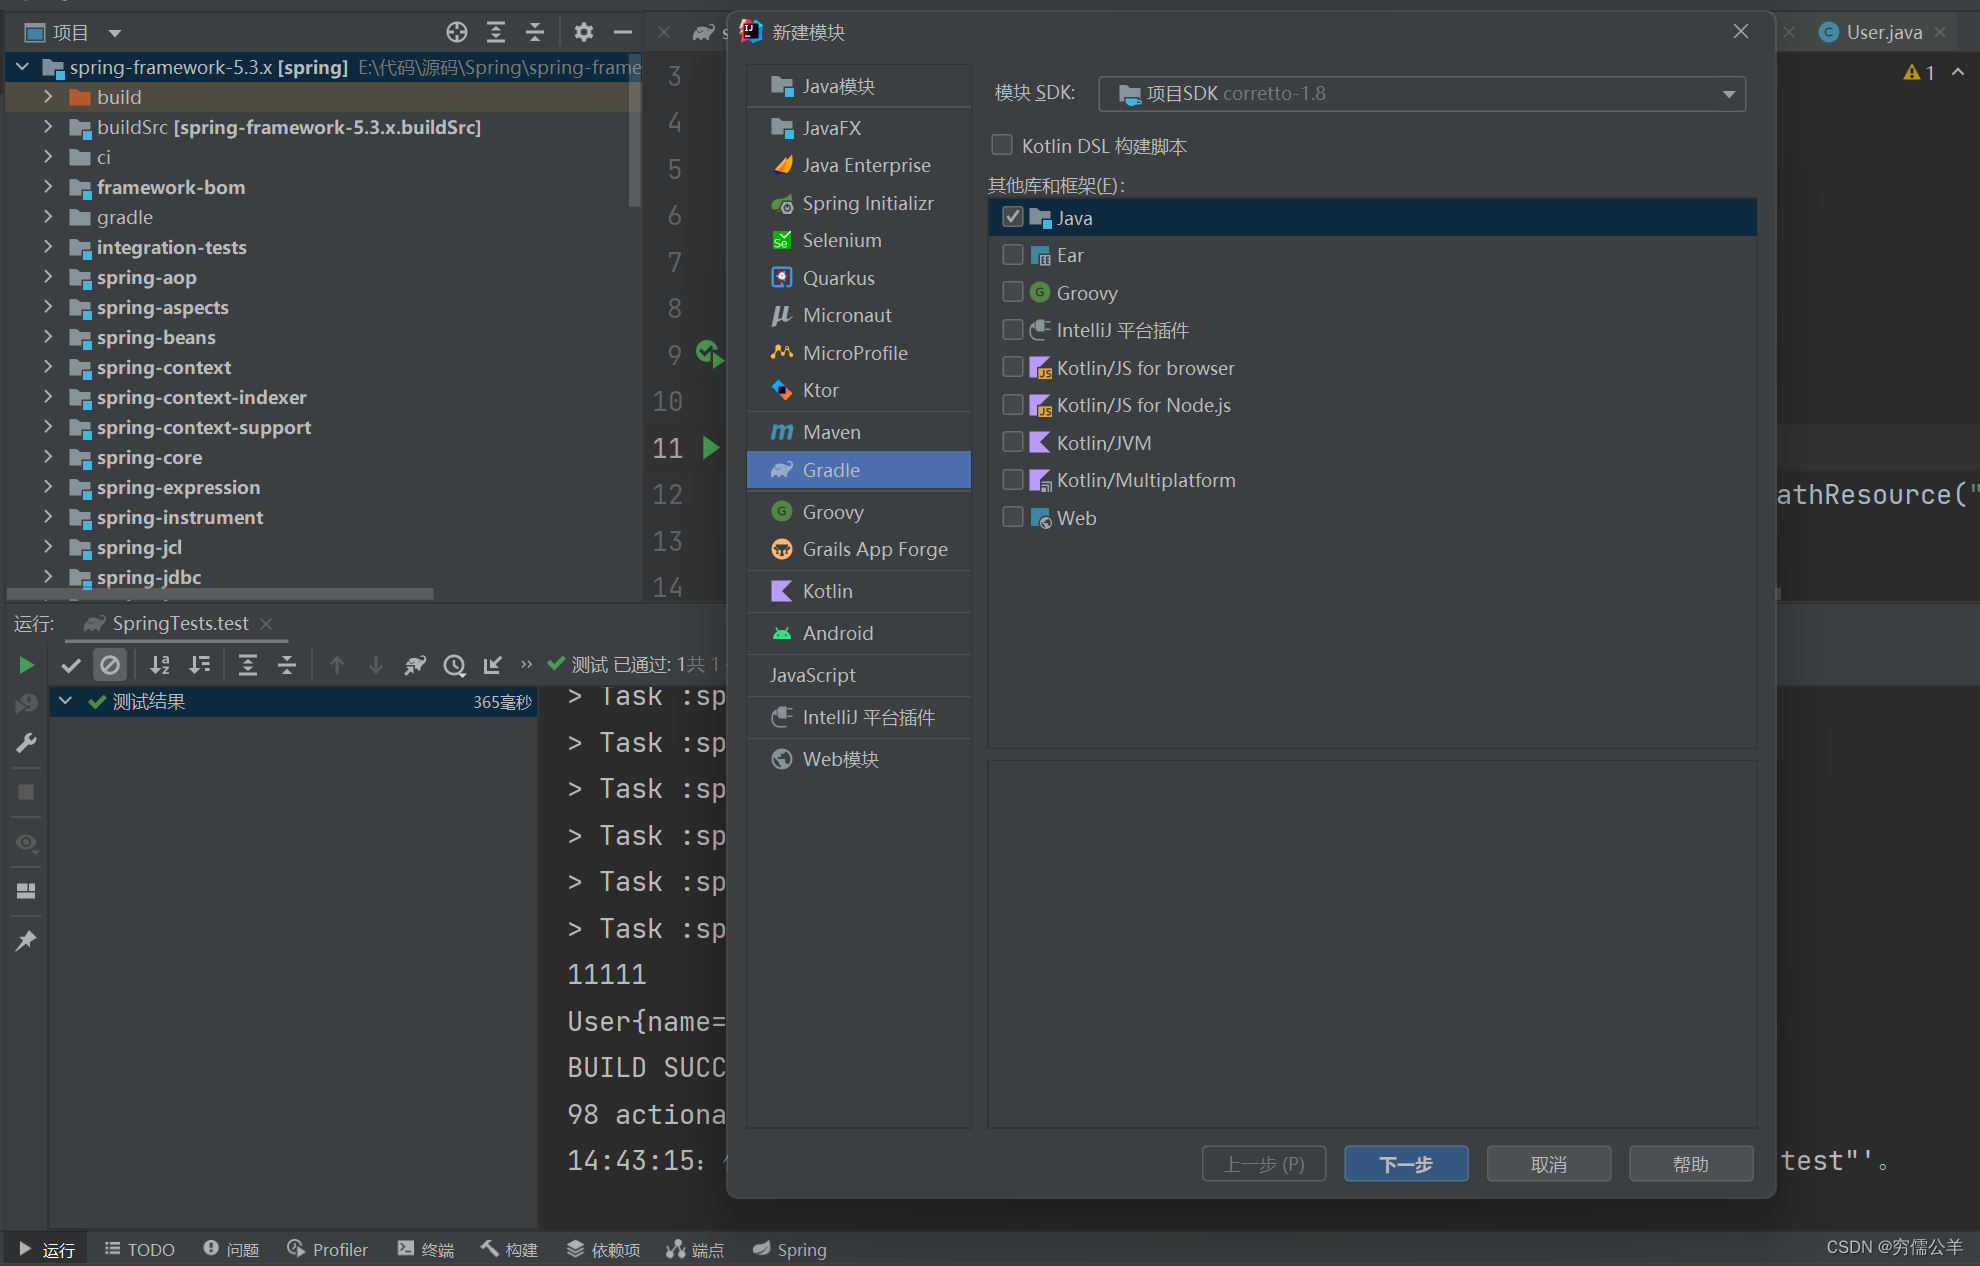This screenshot has width=1980, height=1266.
Task: Enable Kotlin DSL build script checkbox
Action: pyautogui.click(x=1002, y=146)
